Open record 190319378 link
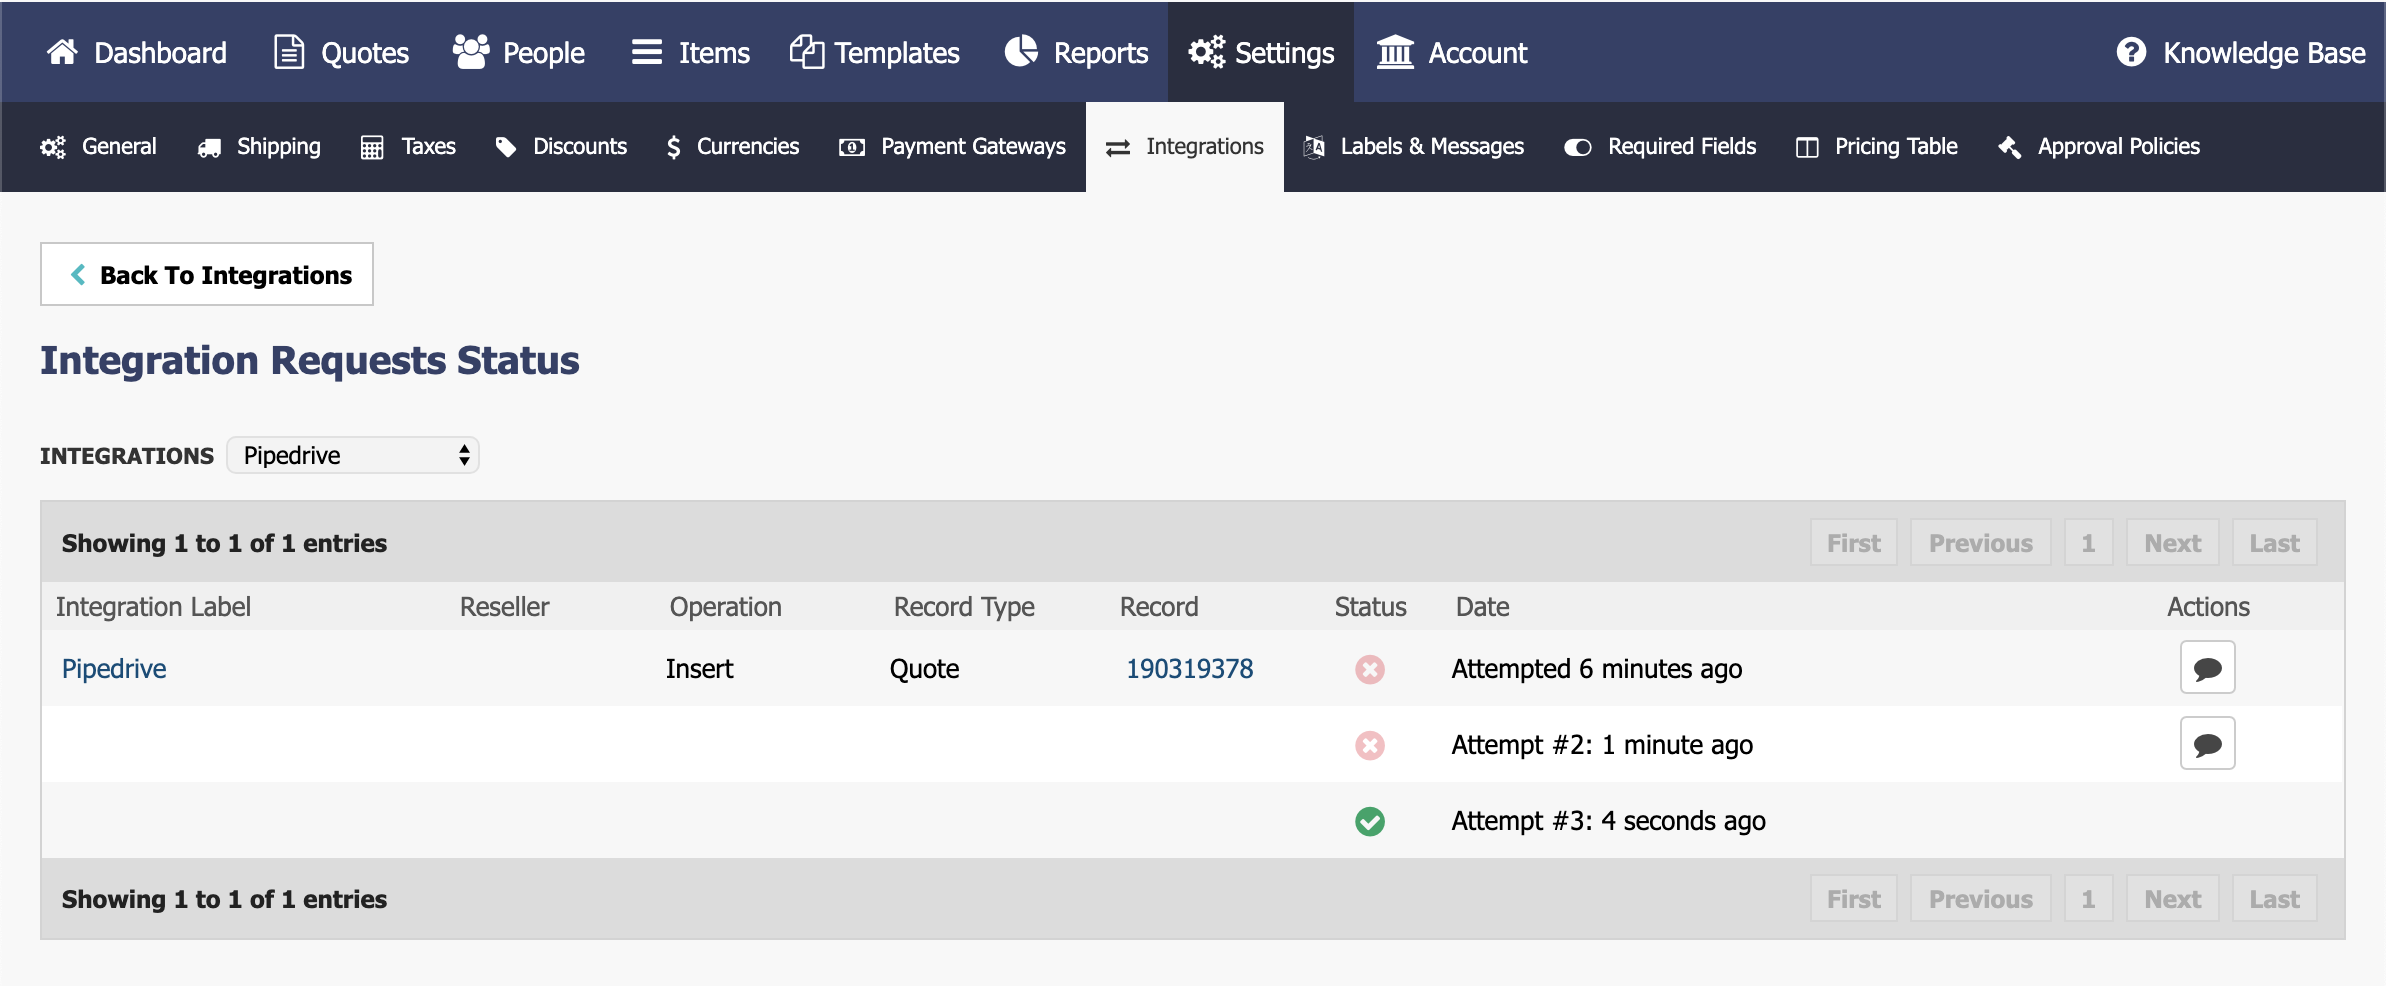Screen dimensions: 2386x986 1190,669
